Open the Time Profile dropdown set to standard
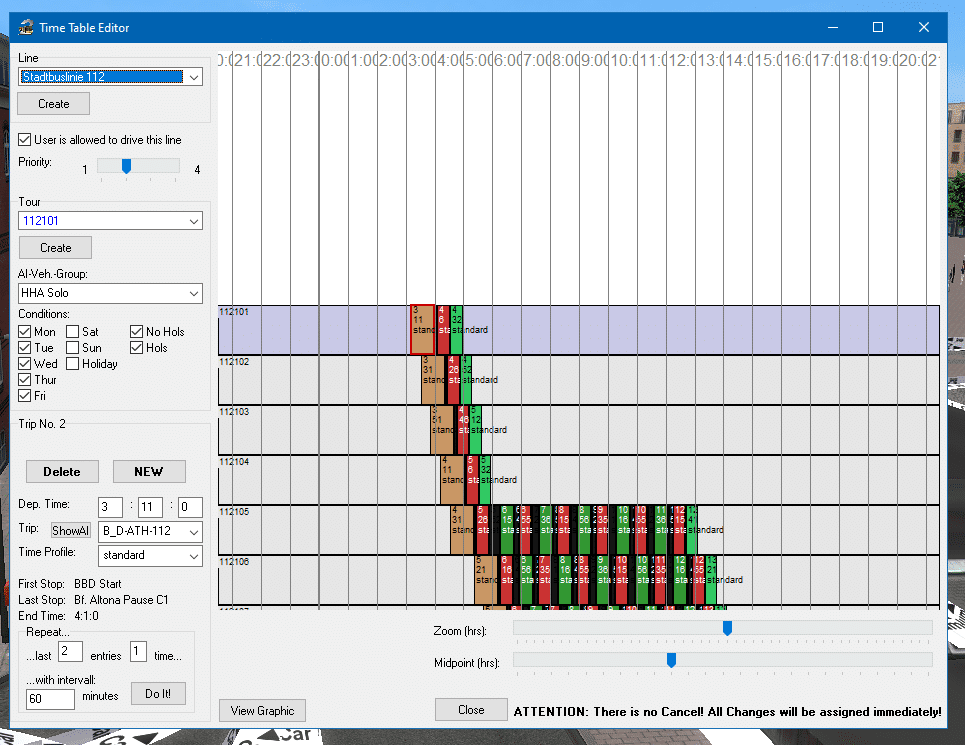 pyautogui.click(x=151, y=555)
